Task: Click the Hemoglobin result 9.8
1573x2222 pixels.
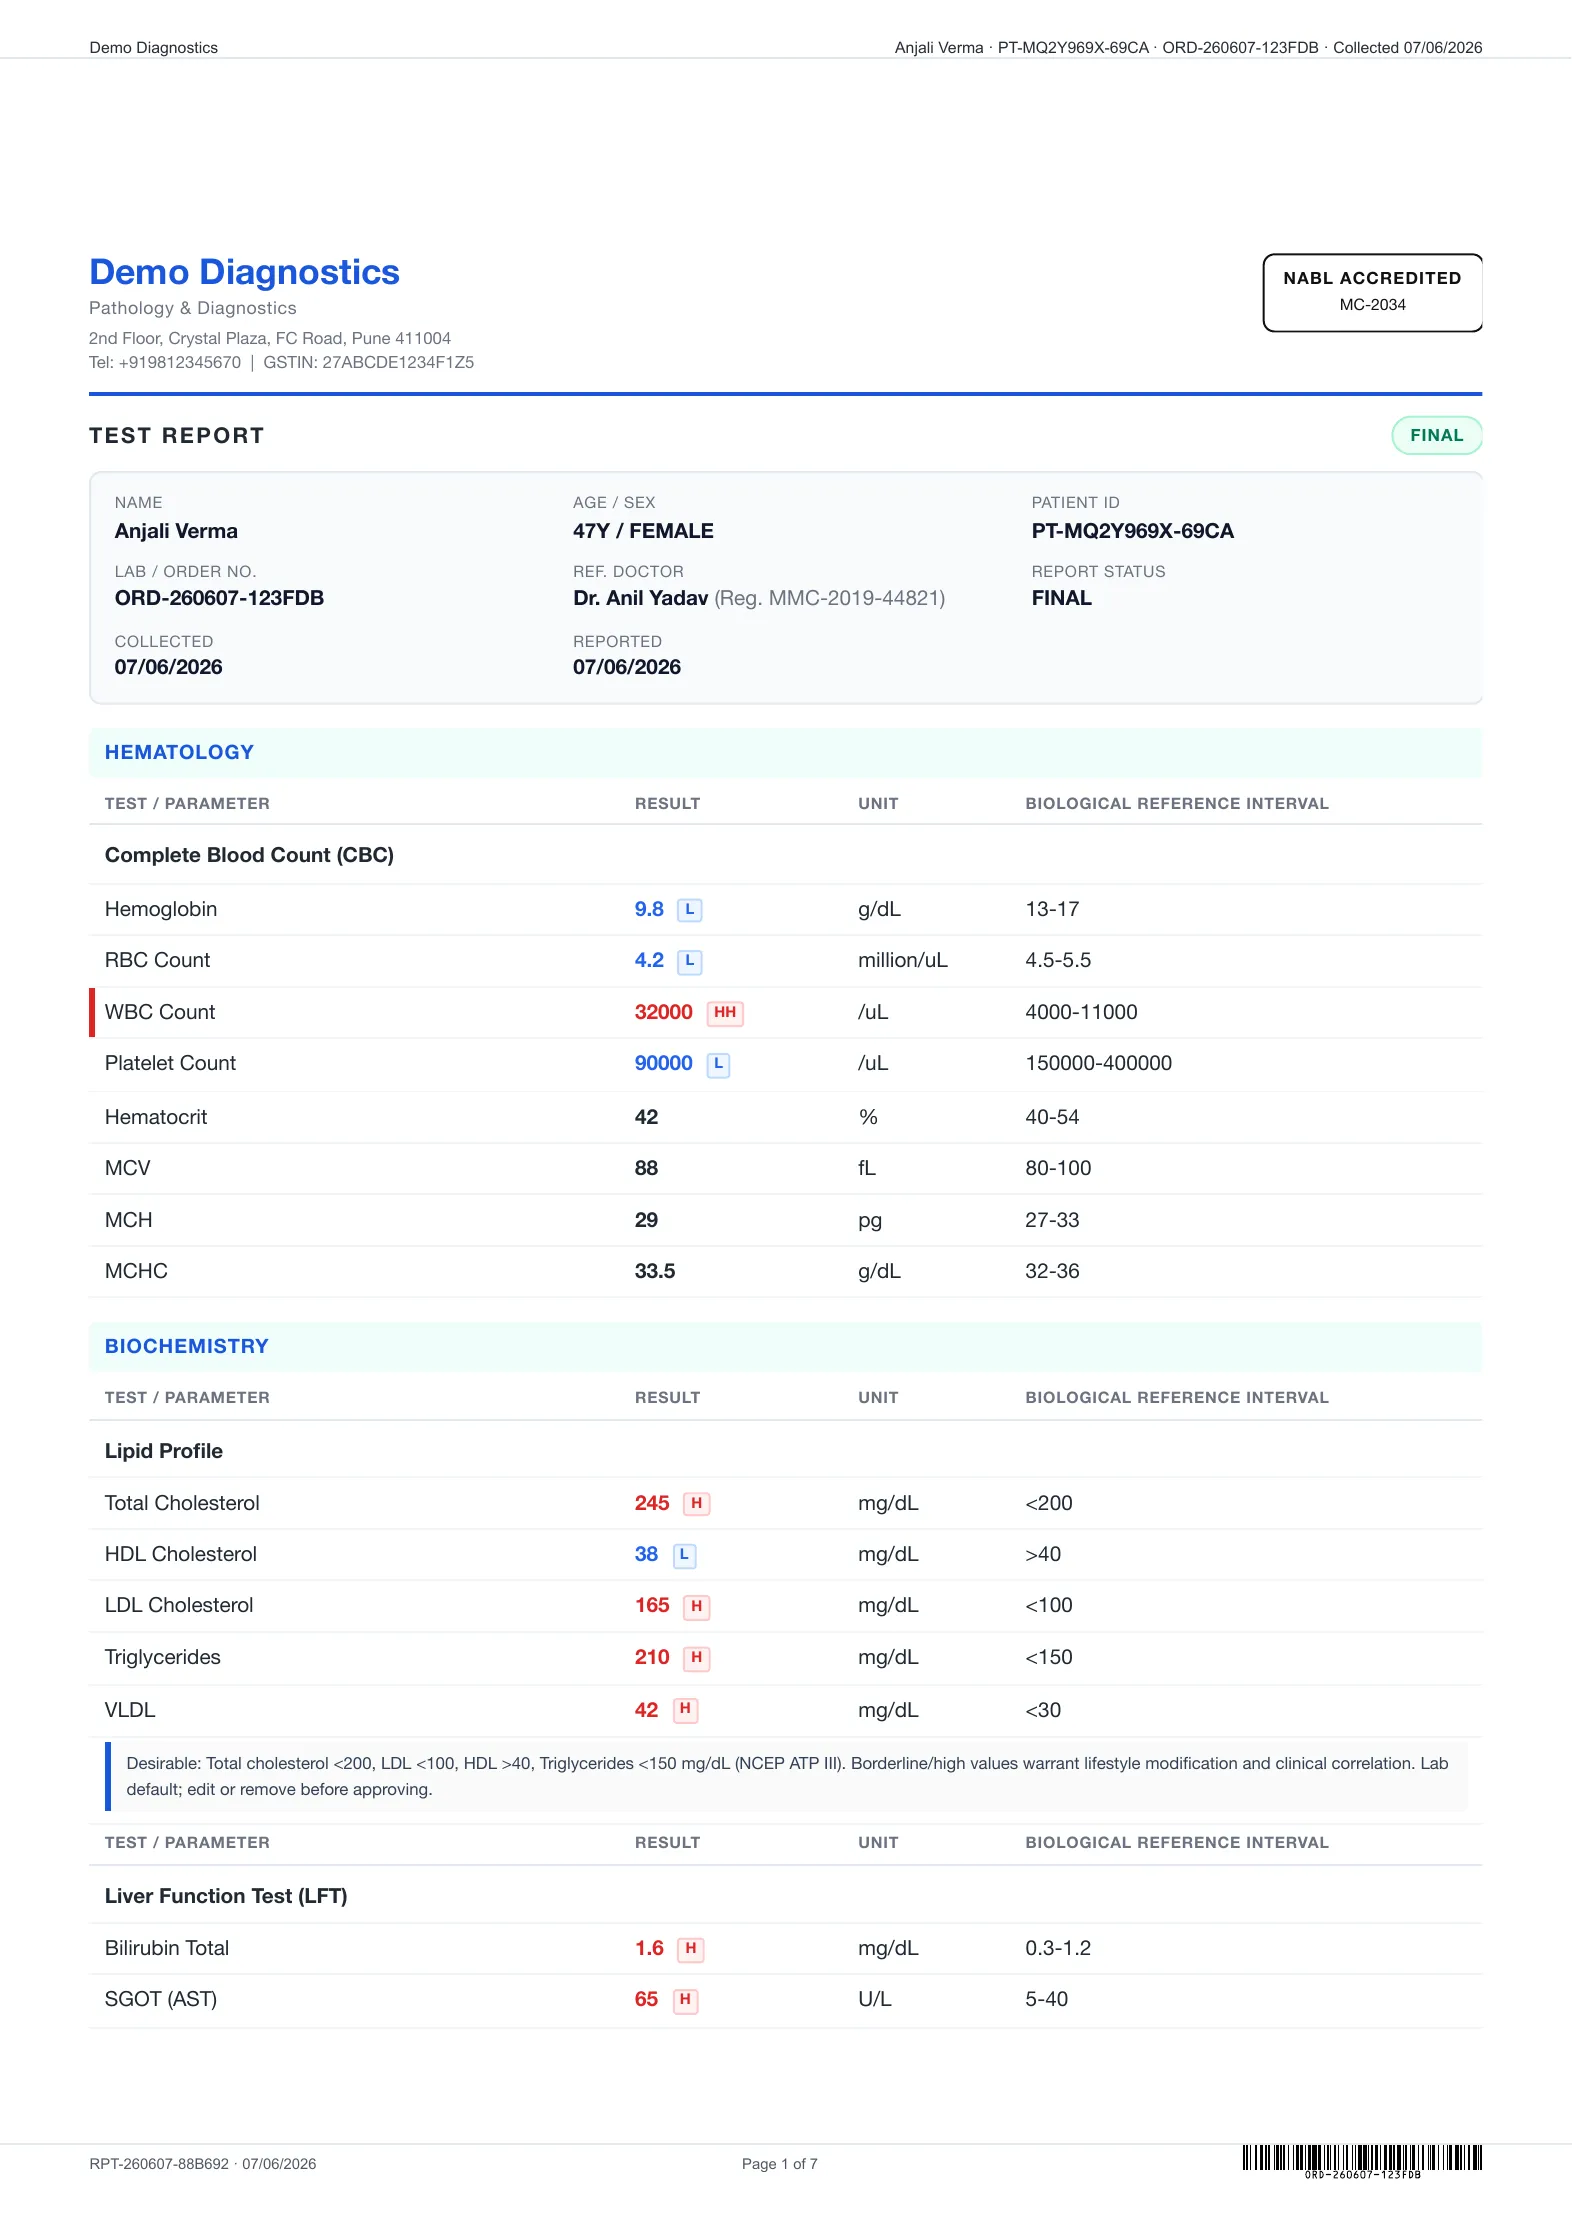Action: point(649,909)
